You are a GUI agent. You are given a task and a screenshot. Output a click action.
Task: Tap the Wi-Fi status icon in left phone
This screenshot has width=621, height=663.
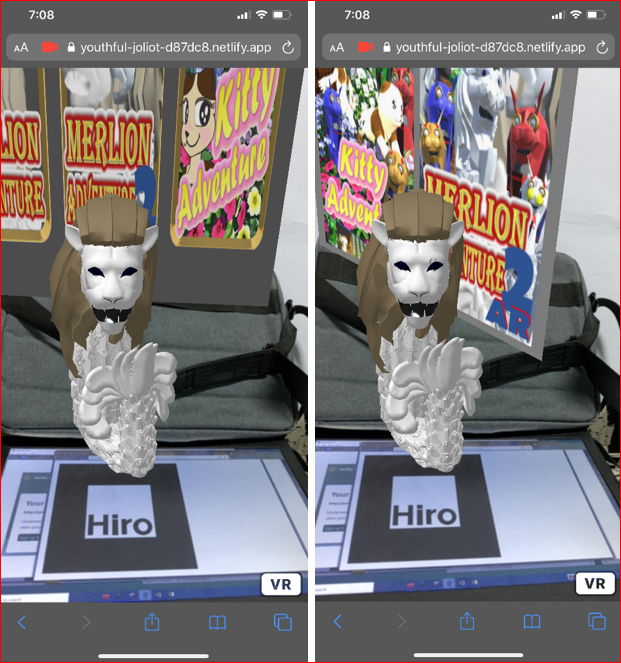click(x=262, y=15)
